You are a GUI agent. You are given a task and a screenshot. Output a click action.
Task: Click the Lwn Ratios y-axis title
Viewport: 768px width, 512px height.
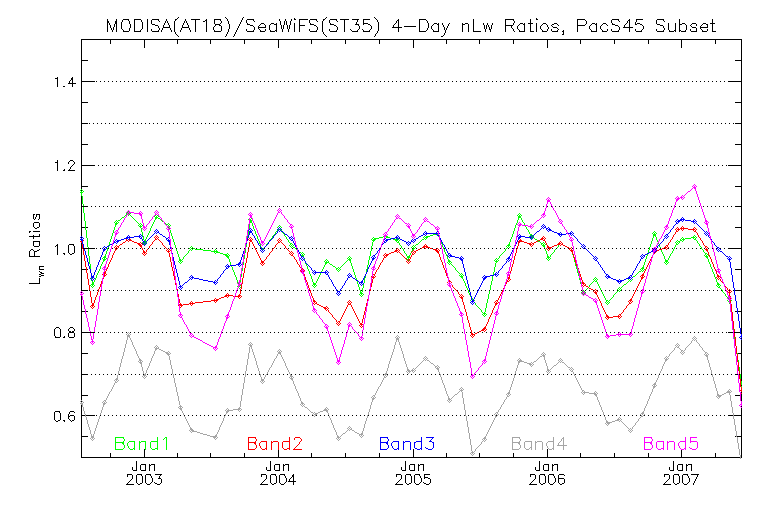36,249
